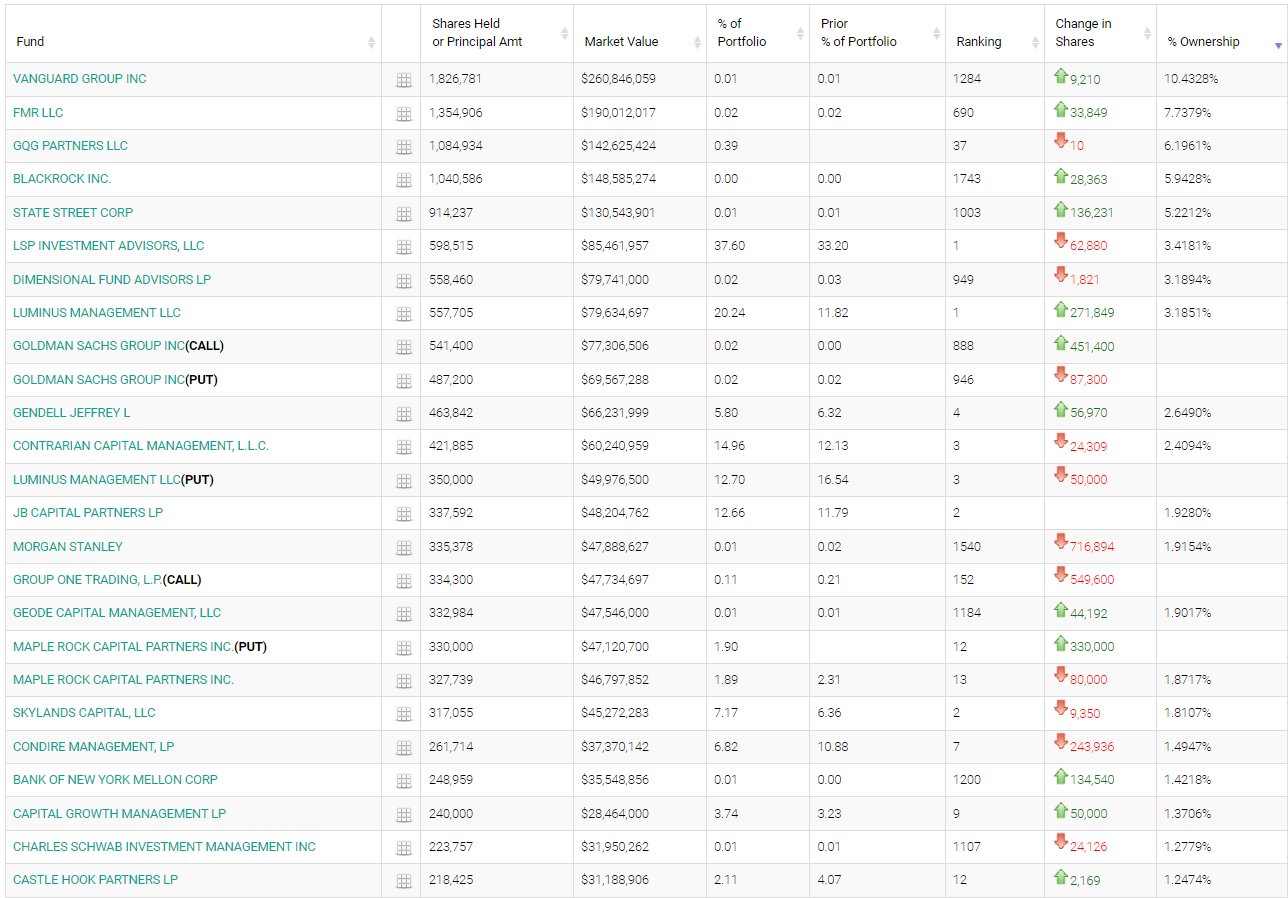Select the shares held value 1,084,934
1288x898 pixels.
(456, 146)
